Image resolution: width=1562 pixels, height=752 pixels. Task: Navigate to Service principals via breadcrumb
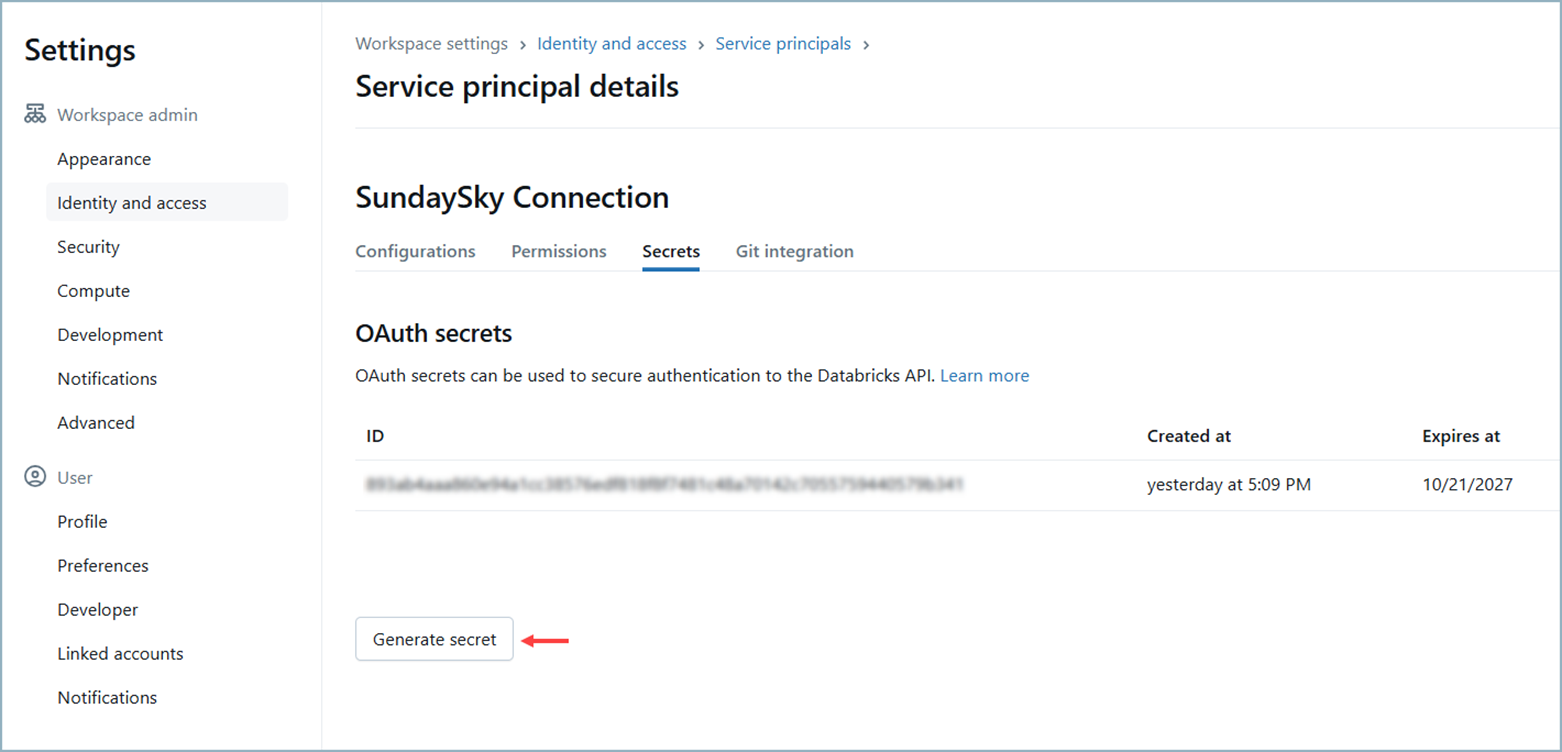[x=783, y=44]
